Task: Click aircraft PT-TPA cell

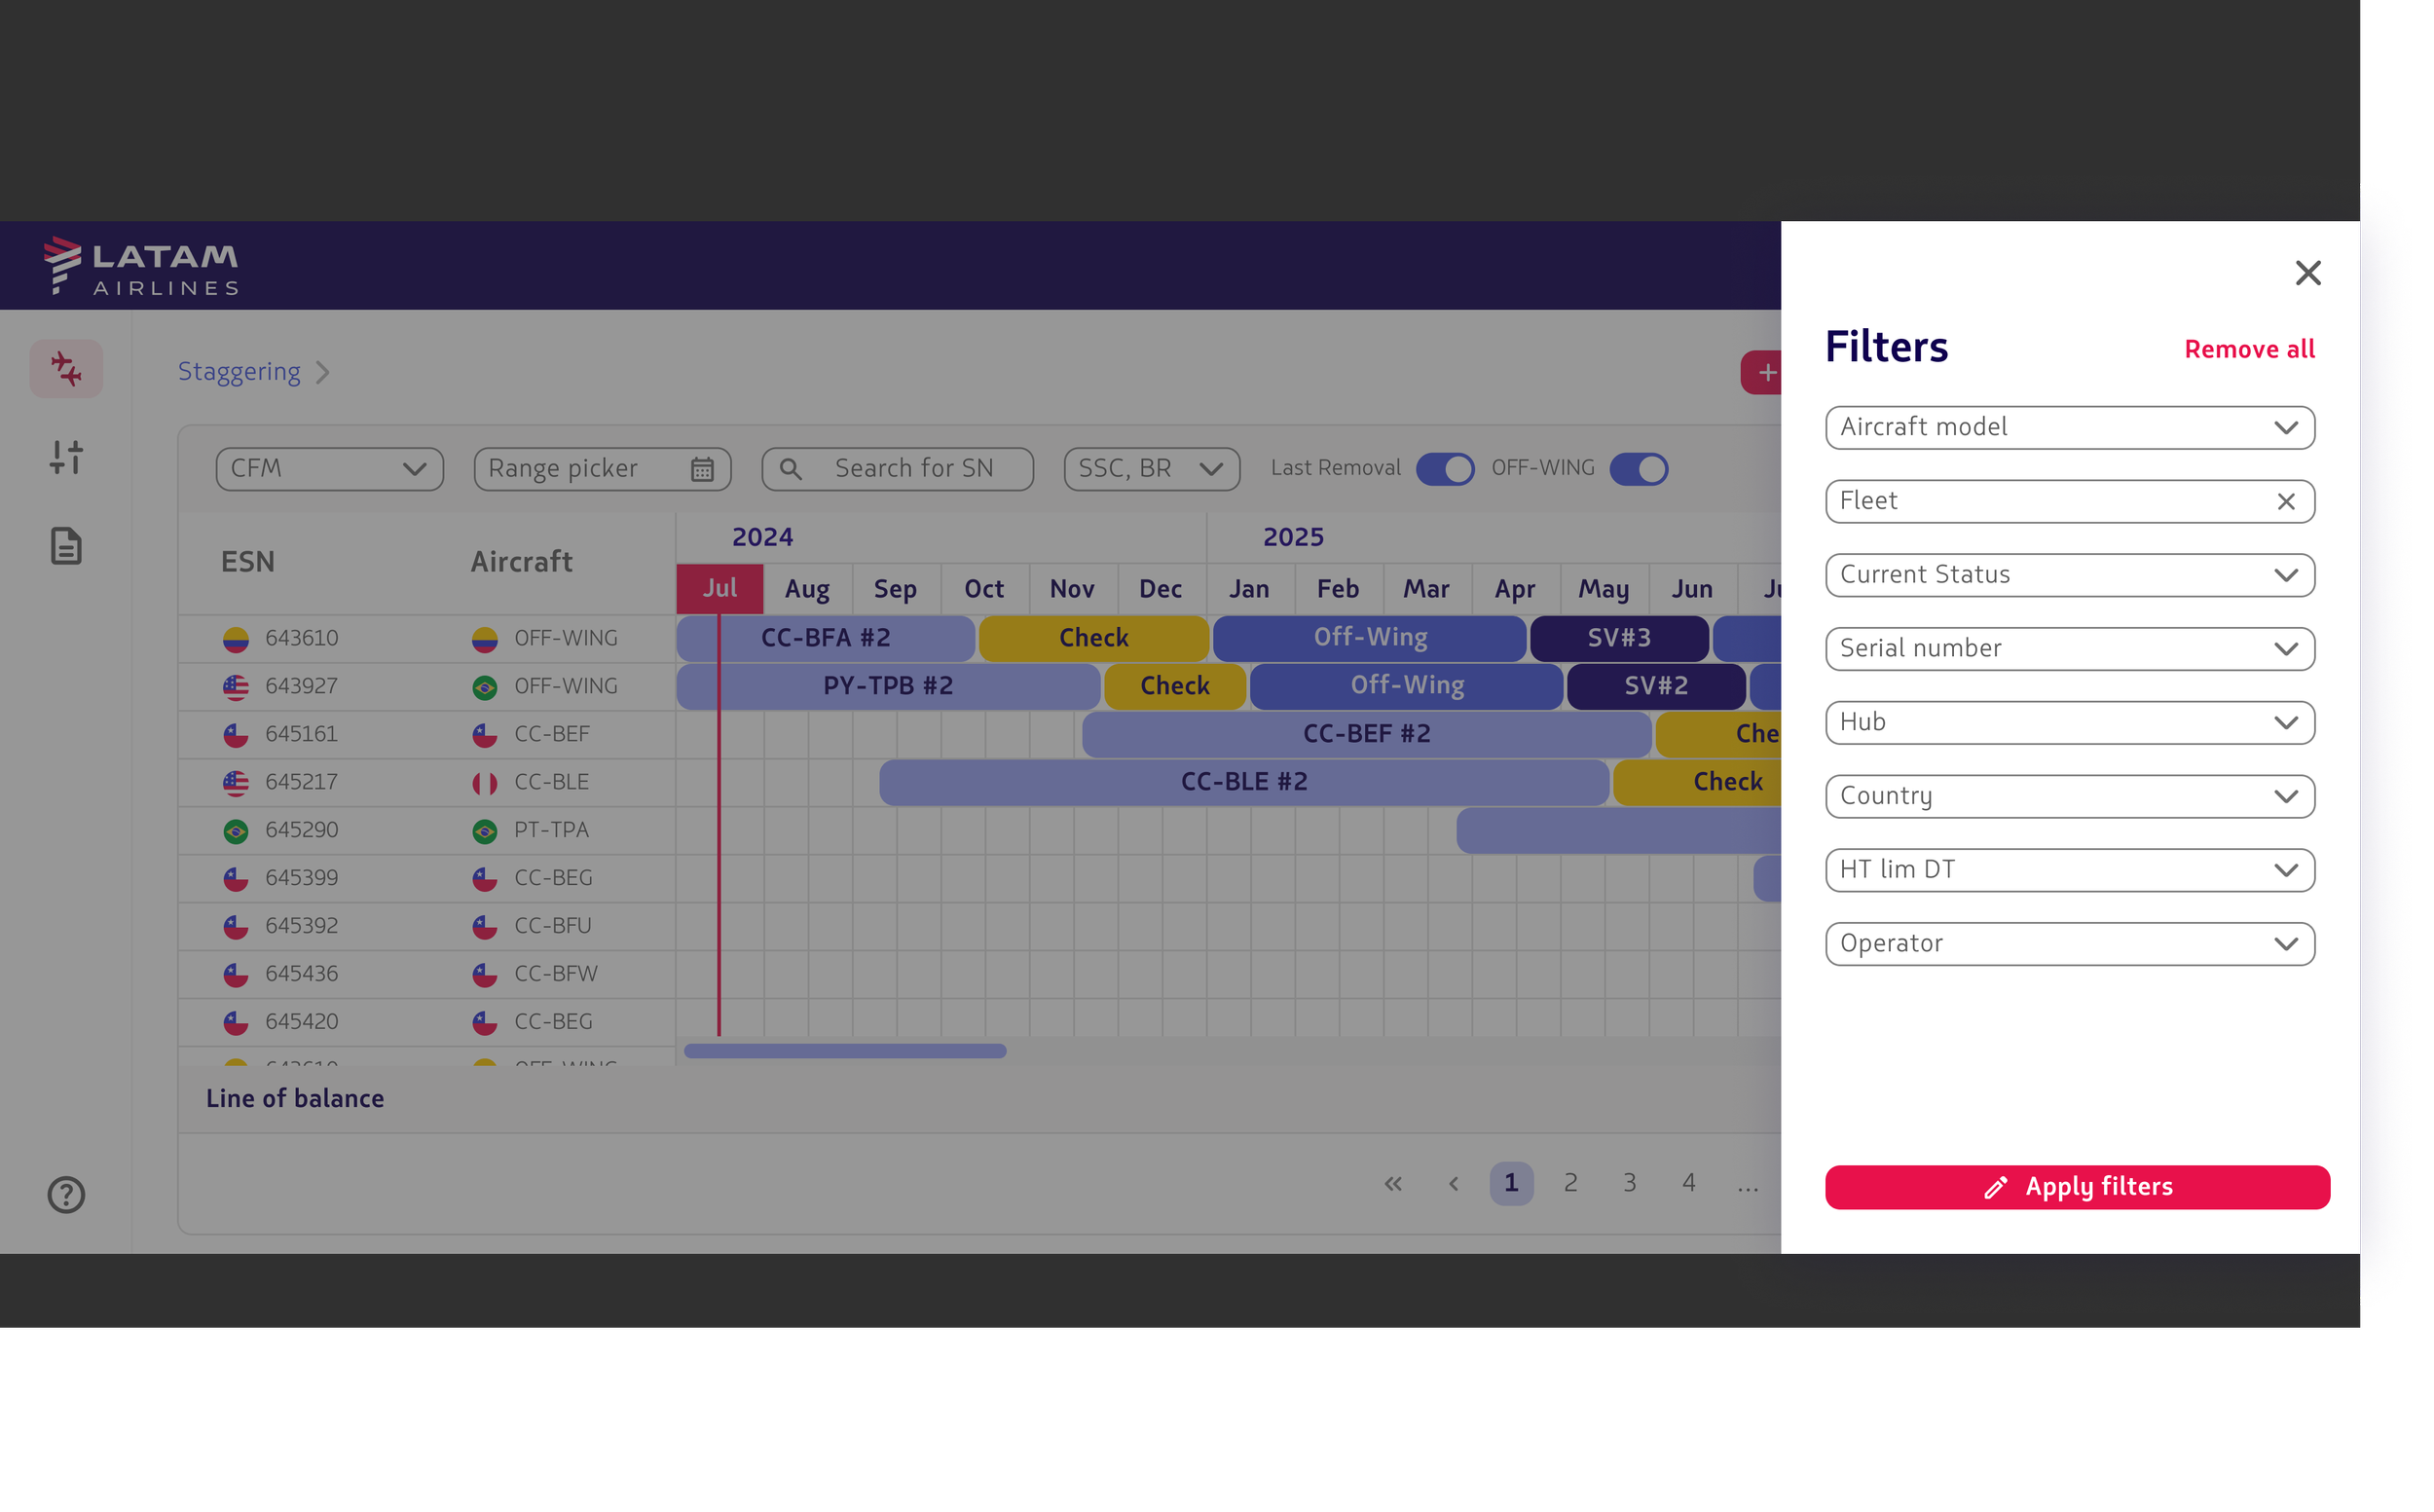Action: click(x=551, y=830)
